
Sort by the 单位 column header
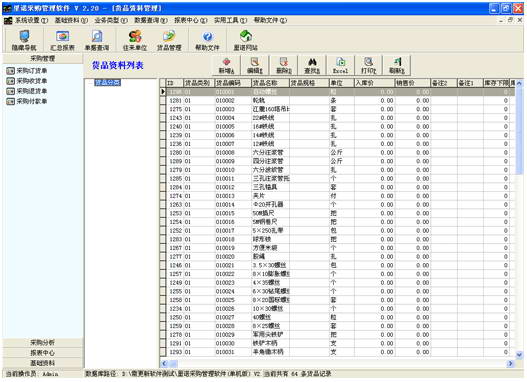pos(341,83)
